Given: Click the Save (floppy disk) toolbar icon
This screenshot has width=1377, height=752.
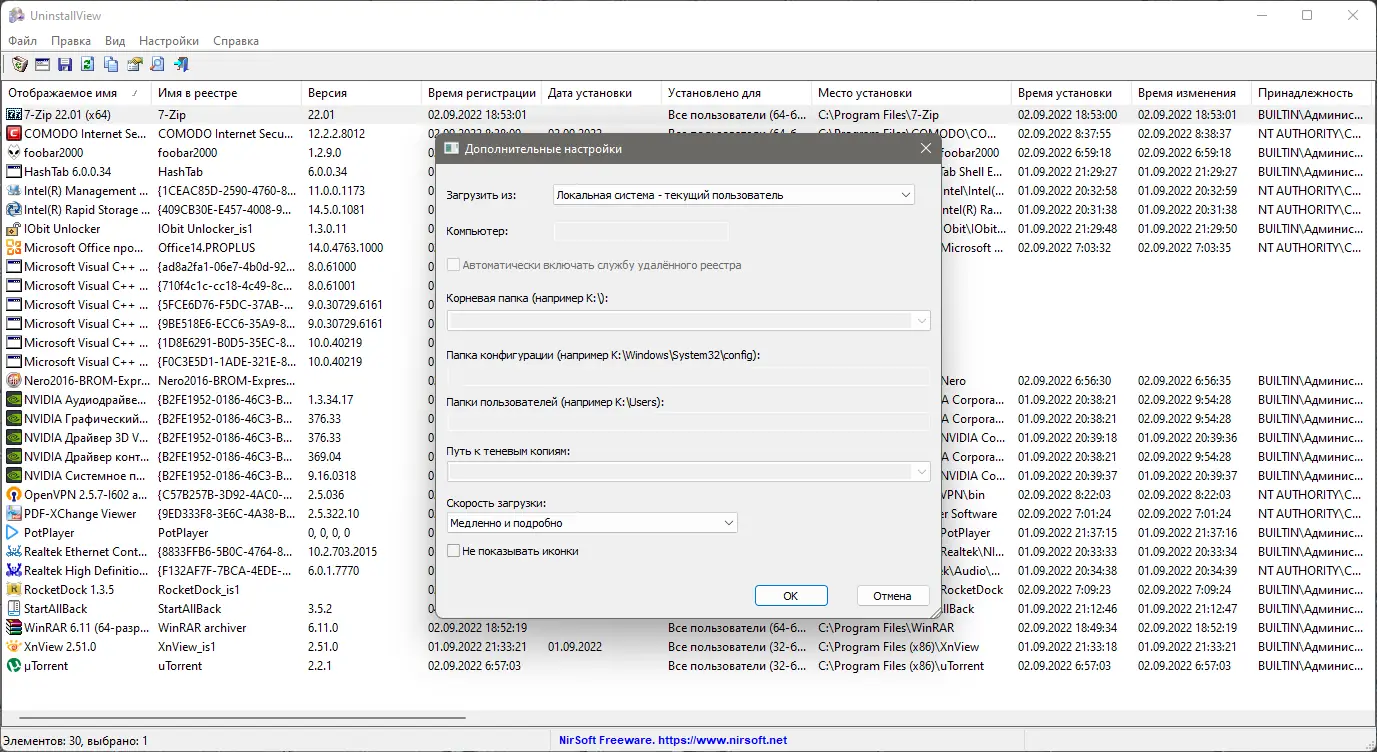Looking at the screenshot, I should 65,65.
